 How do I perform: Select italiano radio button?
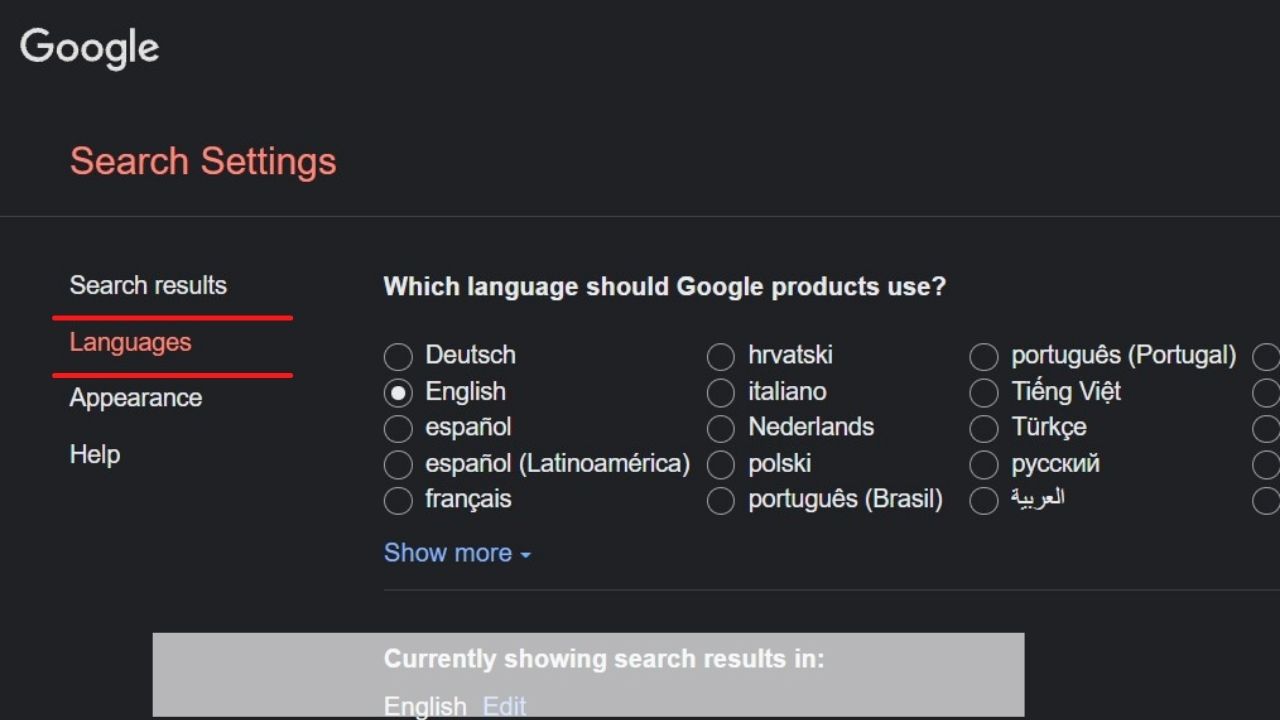(x=721, y=393)
